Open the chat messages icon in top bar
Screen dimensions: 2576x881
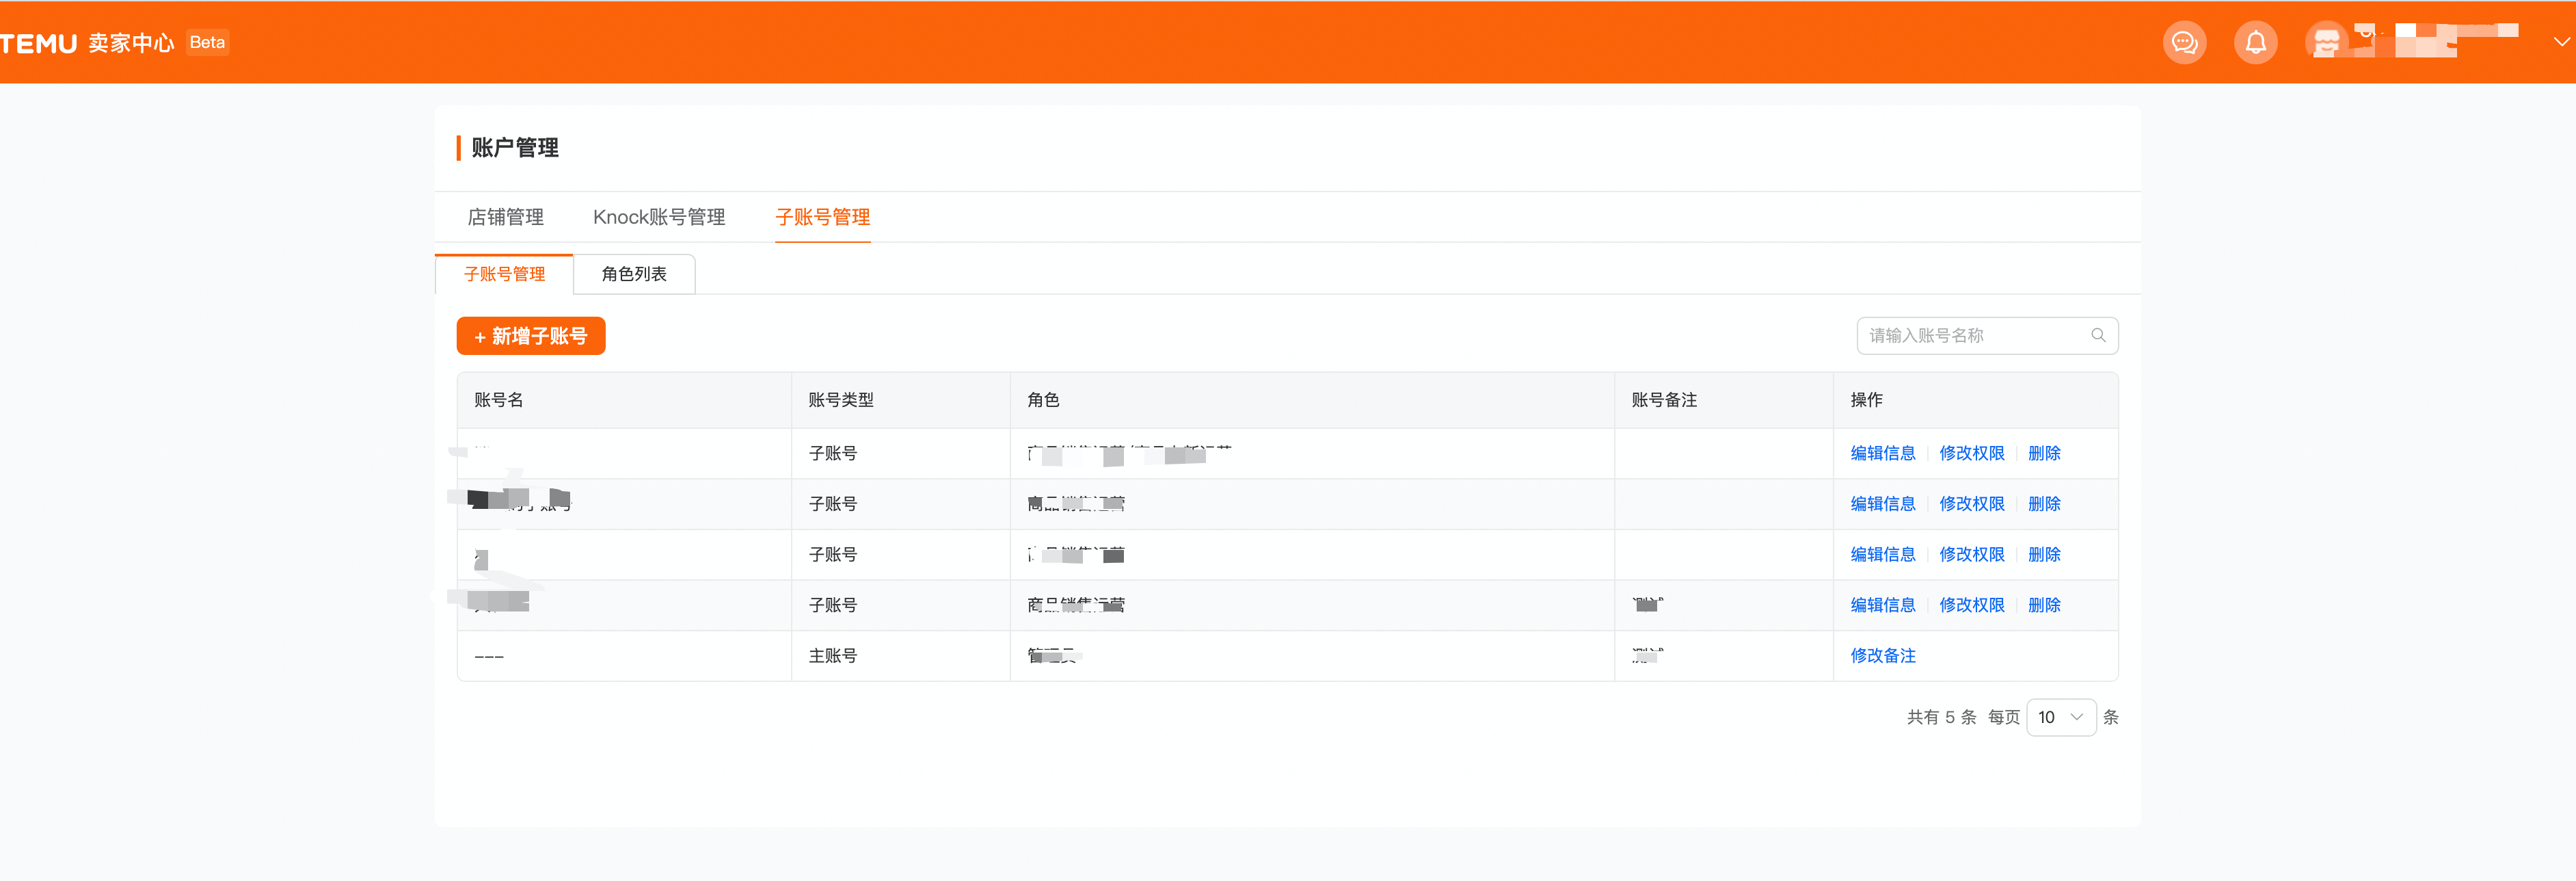pos(2185,41)
